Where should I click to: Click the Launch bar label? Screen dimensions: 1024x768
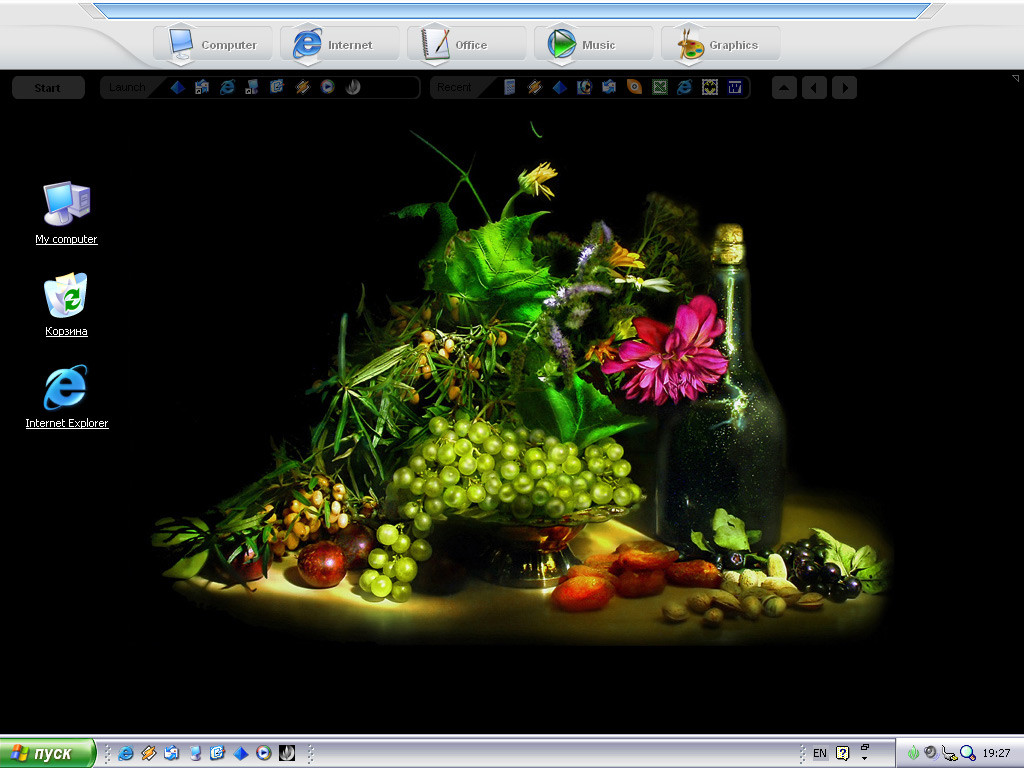tap(127, 87)
